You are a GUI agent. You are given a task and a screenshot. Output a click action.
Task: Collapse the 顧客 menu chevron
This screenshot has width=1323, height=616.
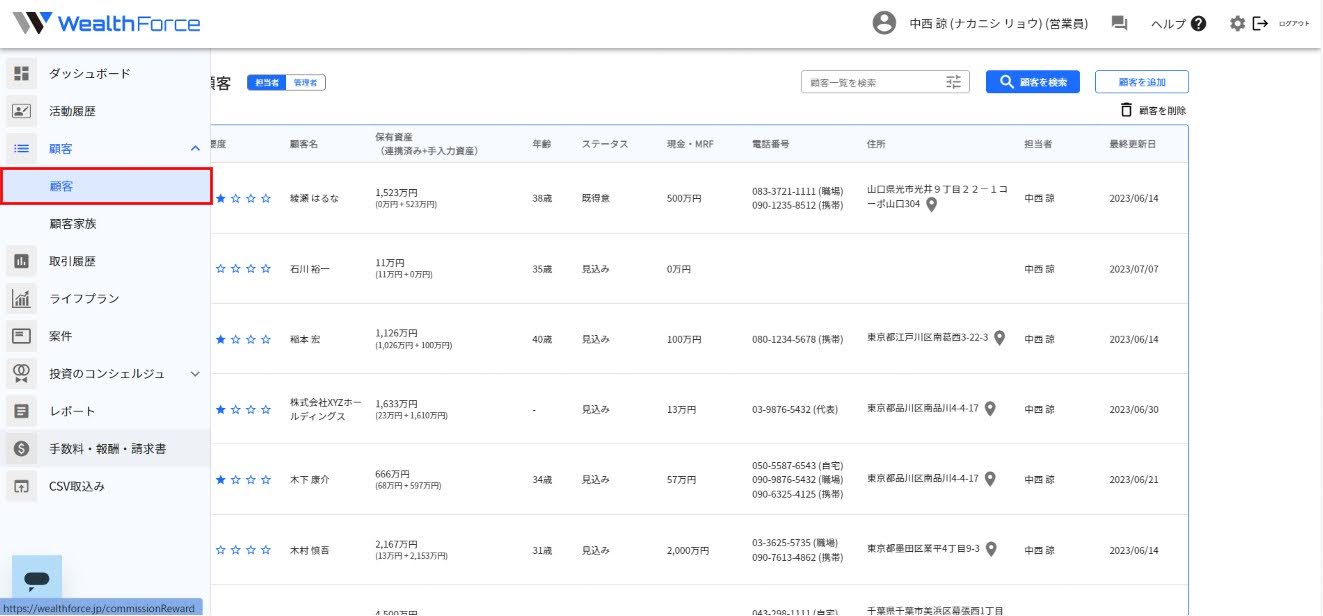[195, 149]
